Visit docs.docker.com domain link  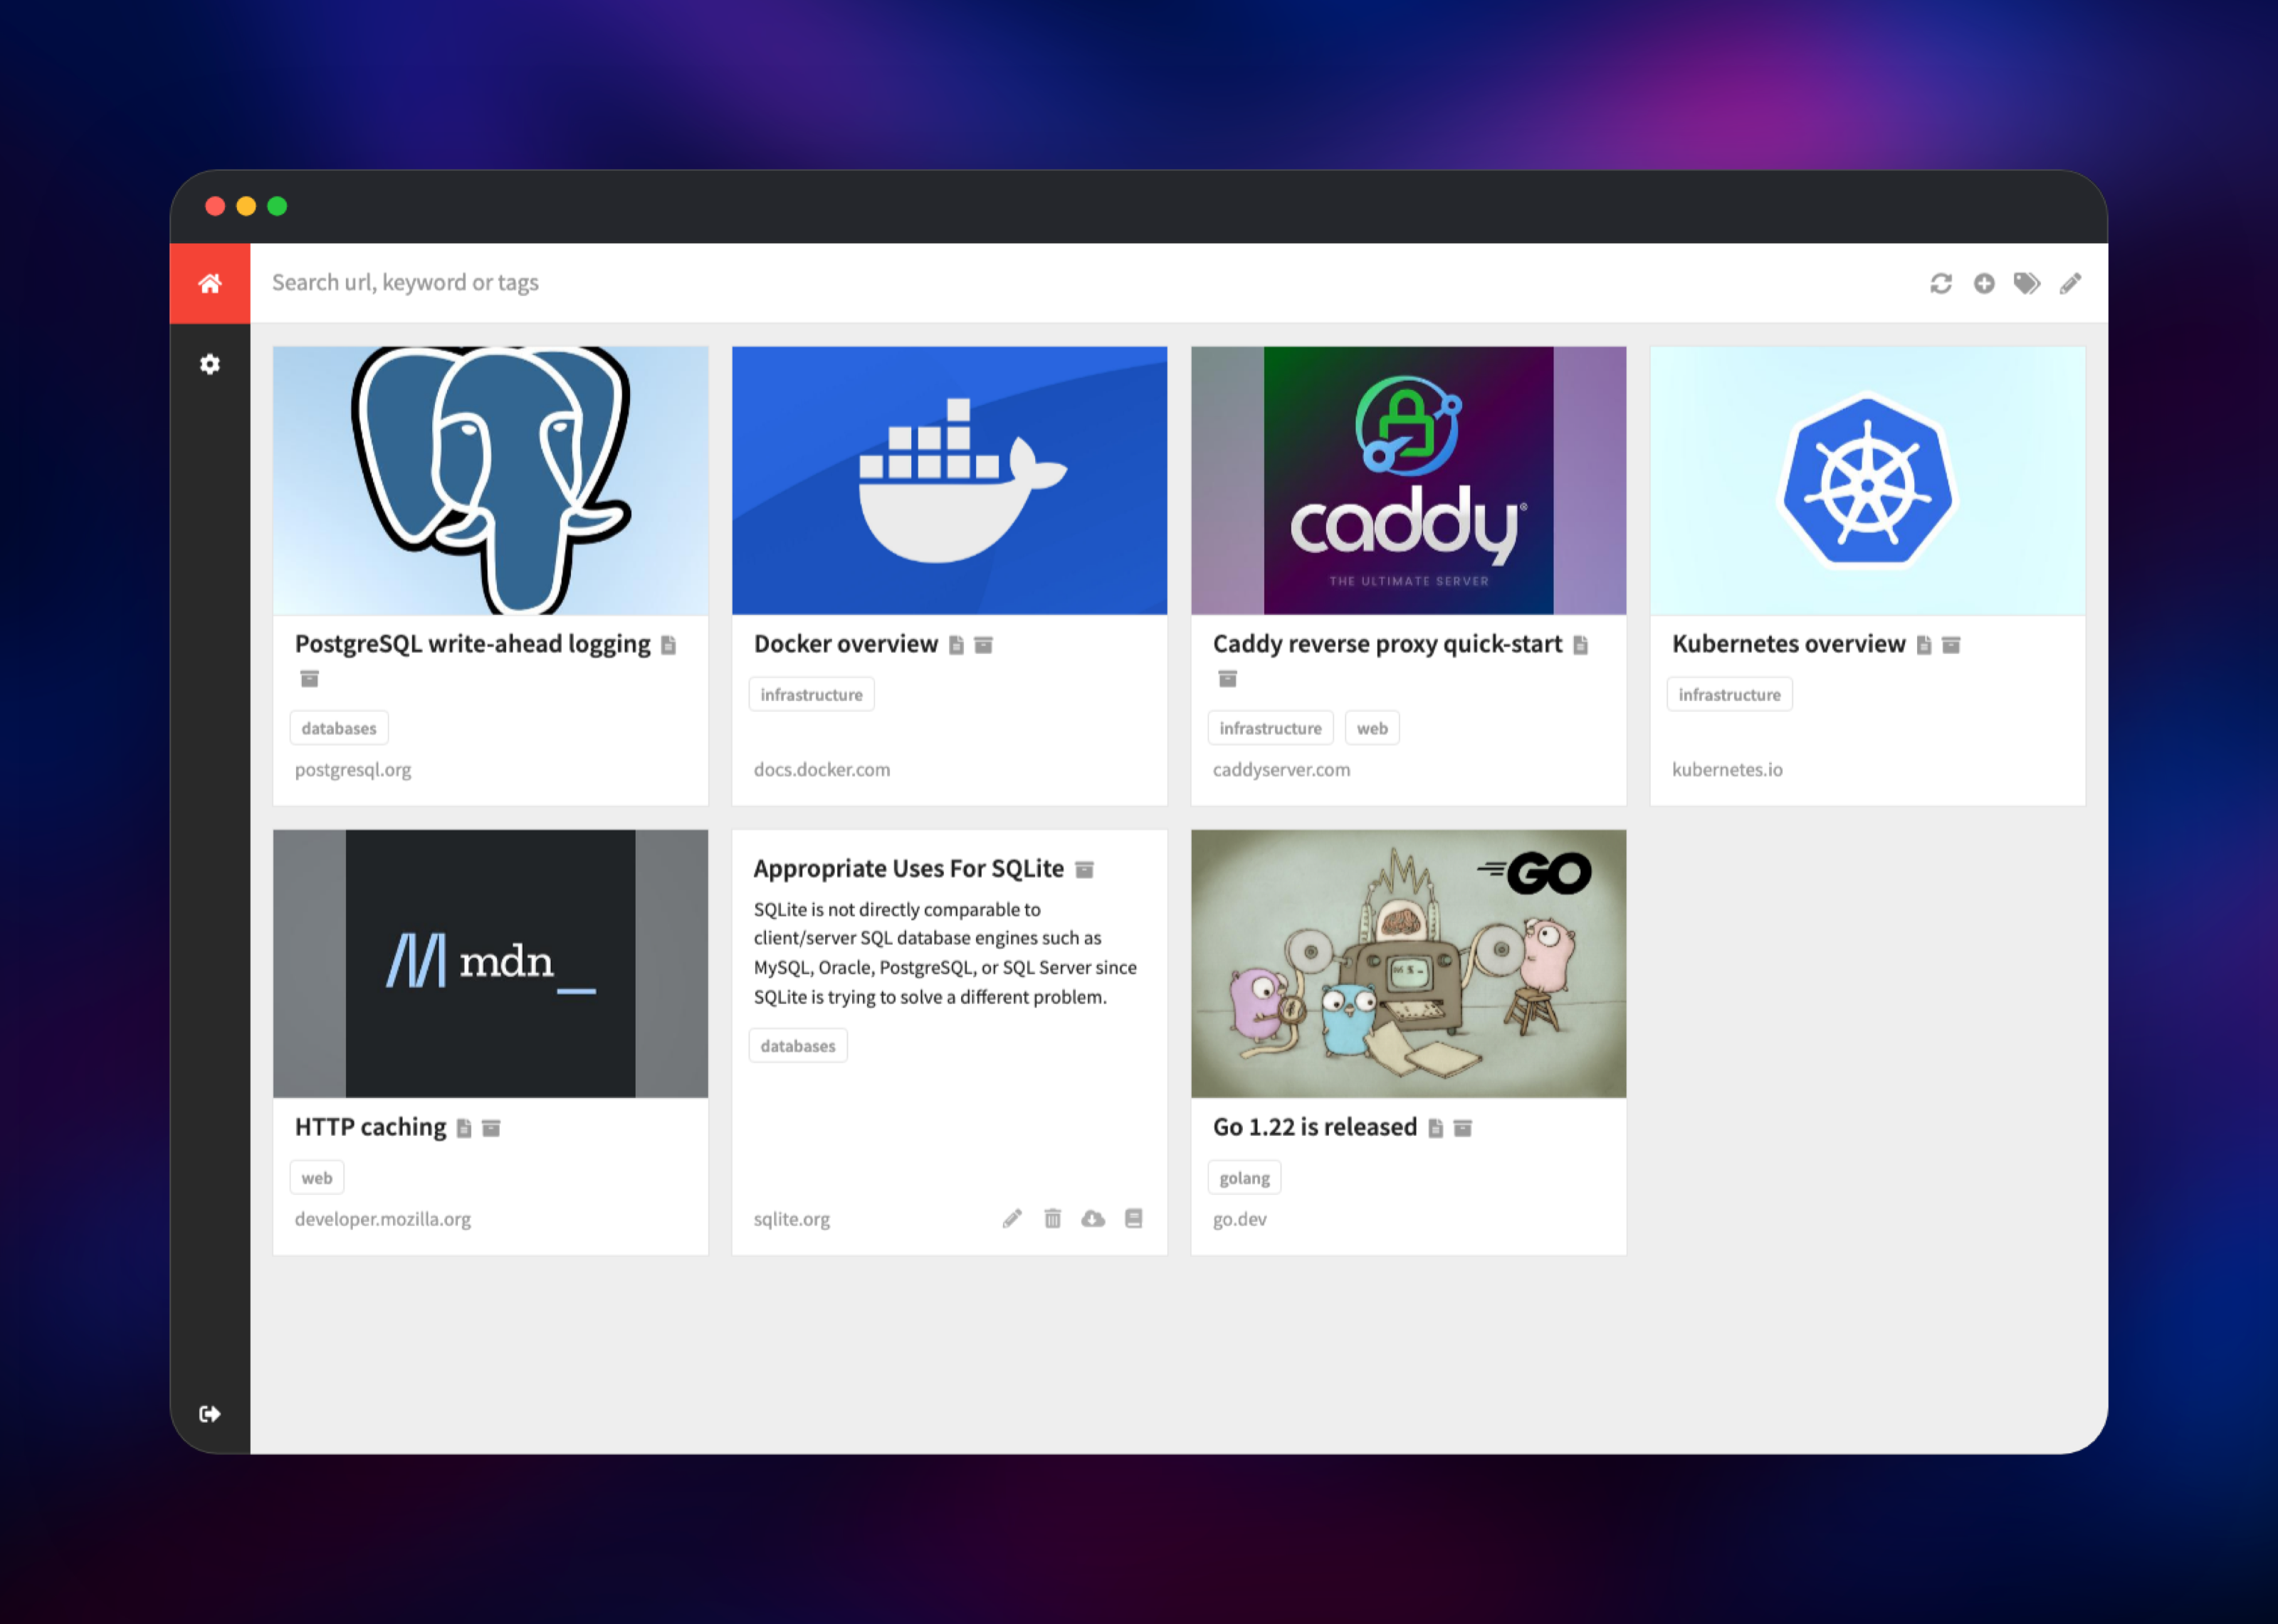pos(821,770)
